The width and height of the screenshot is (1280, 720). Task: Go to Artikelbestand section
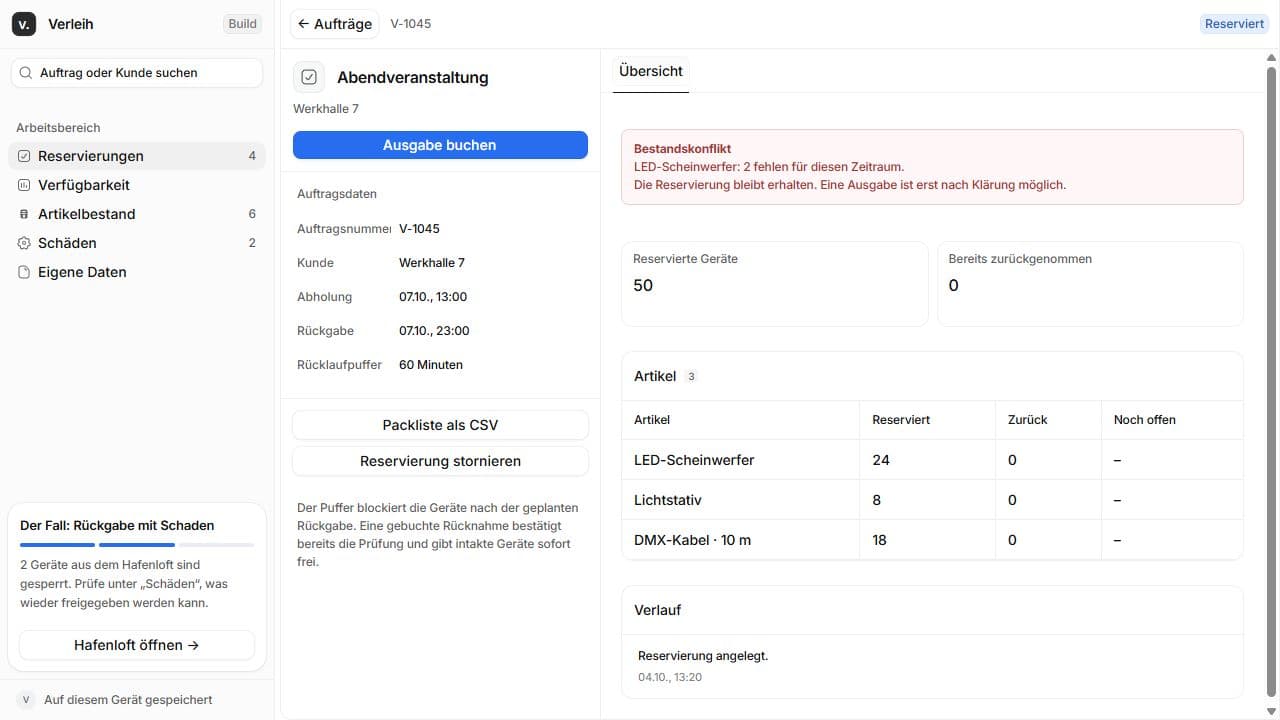[x=137, y=214]
